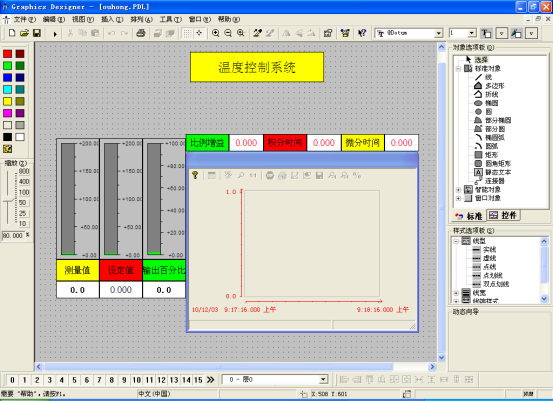Start runtime with the play arrow icon
The width and height of the screenshot is (553, 401).
coord(55,34)
